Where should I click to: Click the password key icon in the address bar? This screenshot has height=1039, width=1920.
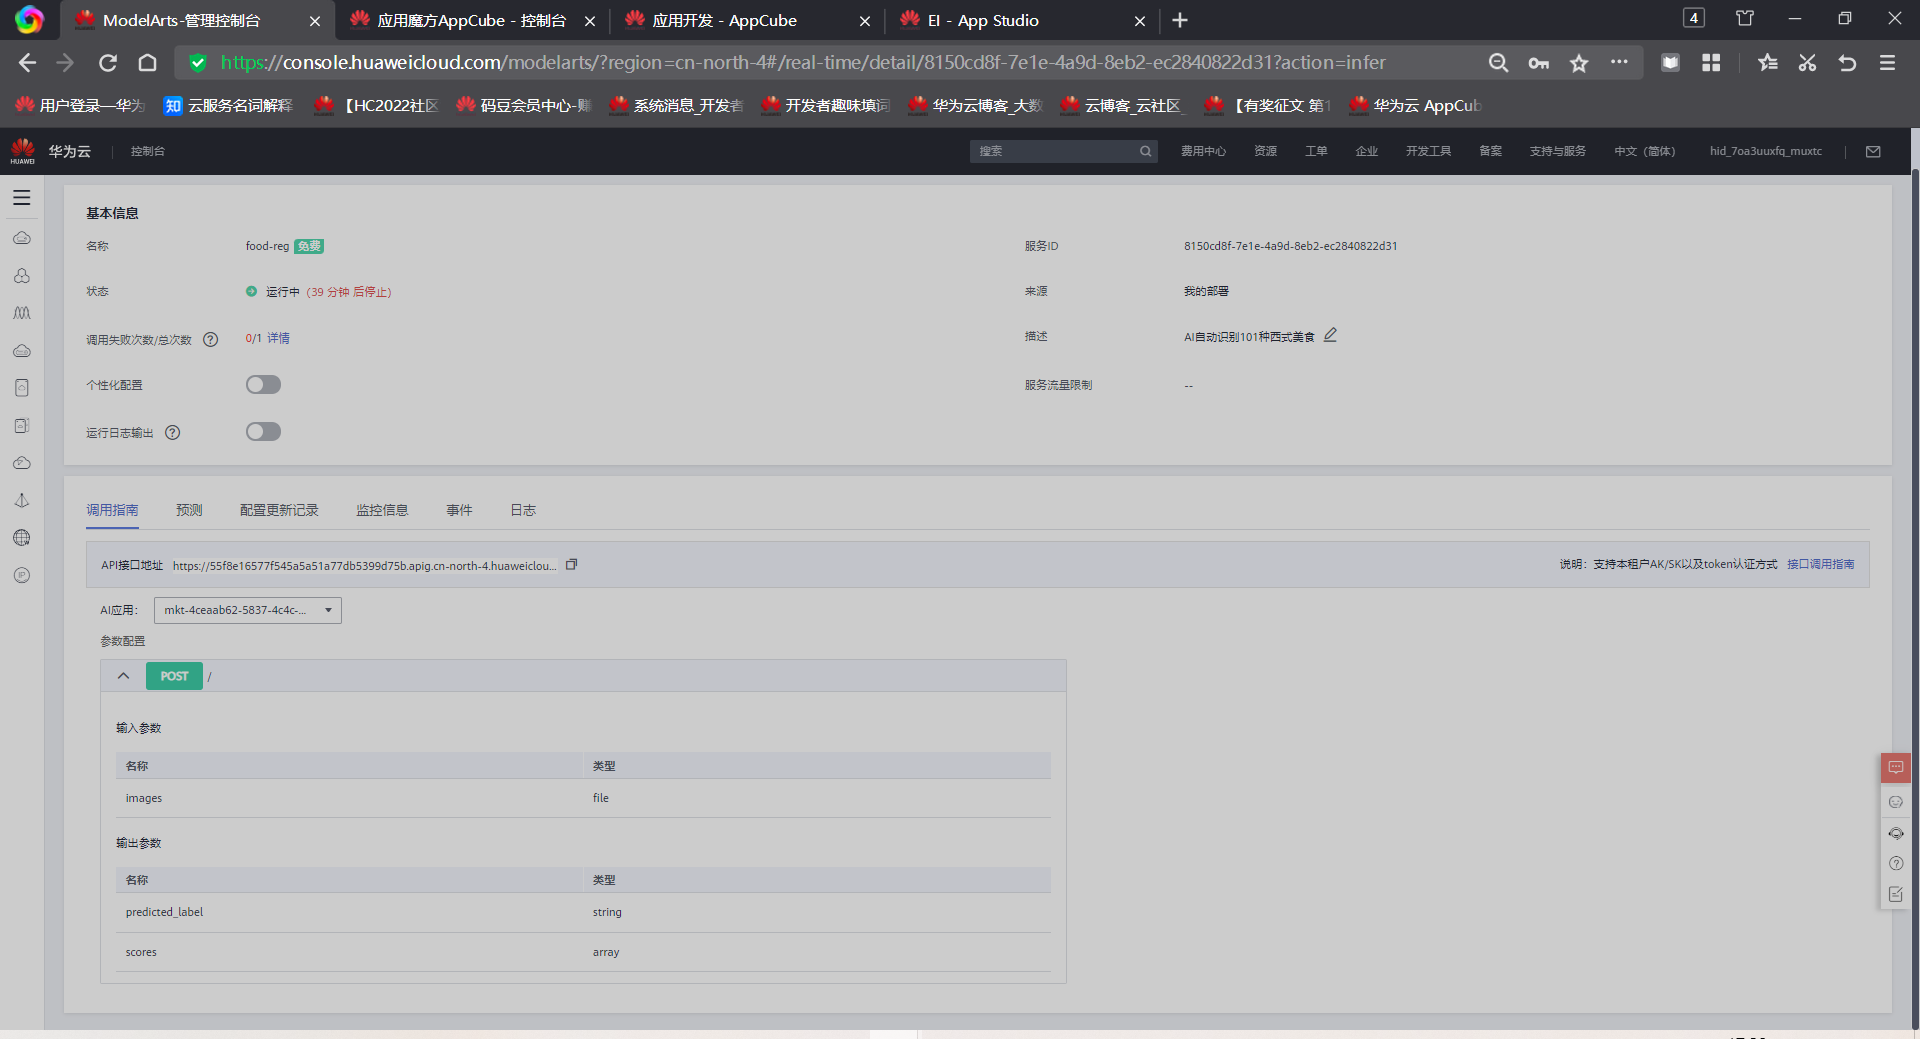click(1538, 63)
